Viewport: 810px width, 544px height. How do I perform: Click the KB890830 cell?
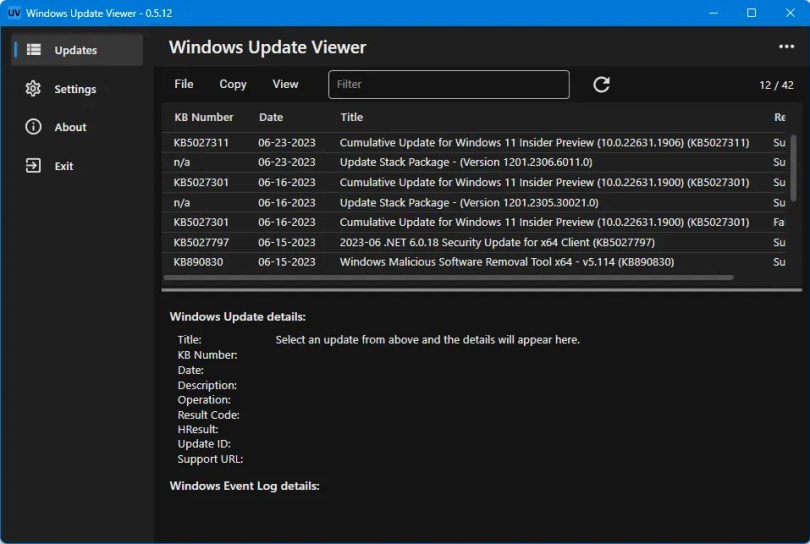pos(198,262)
